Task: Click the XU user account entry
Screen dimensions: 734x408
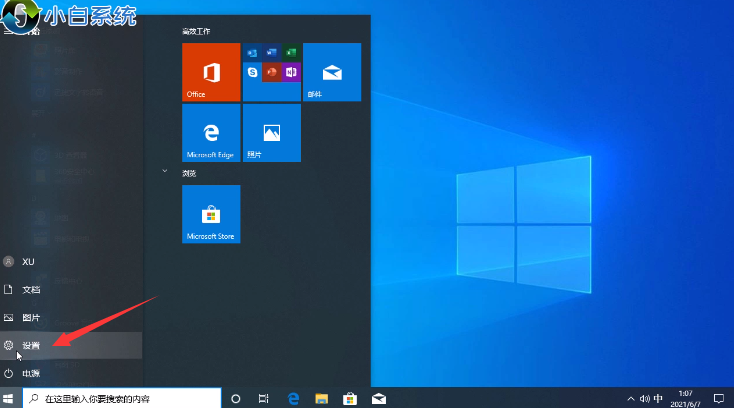Action: coord(28,261)
